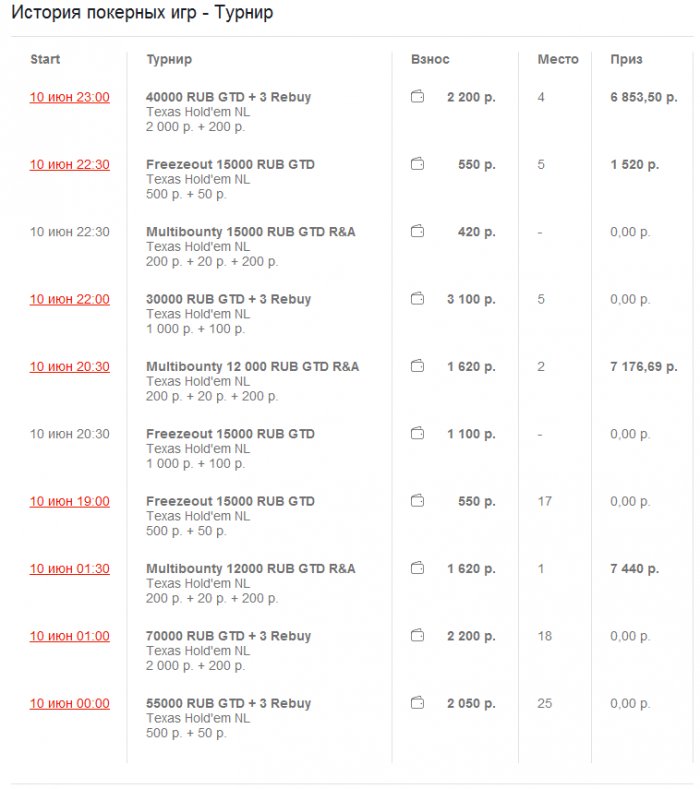
Task: Click wallet icon for Multibounty 12 000 RUB row
Action: tap(417, 367)
